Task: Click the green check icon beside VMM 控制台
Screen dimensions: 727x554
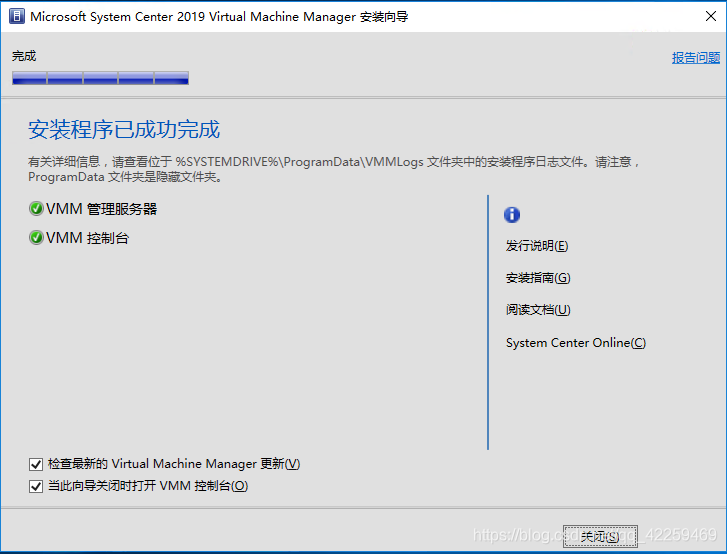Action: point(36,238)
